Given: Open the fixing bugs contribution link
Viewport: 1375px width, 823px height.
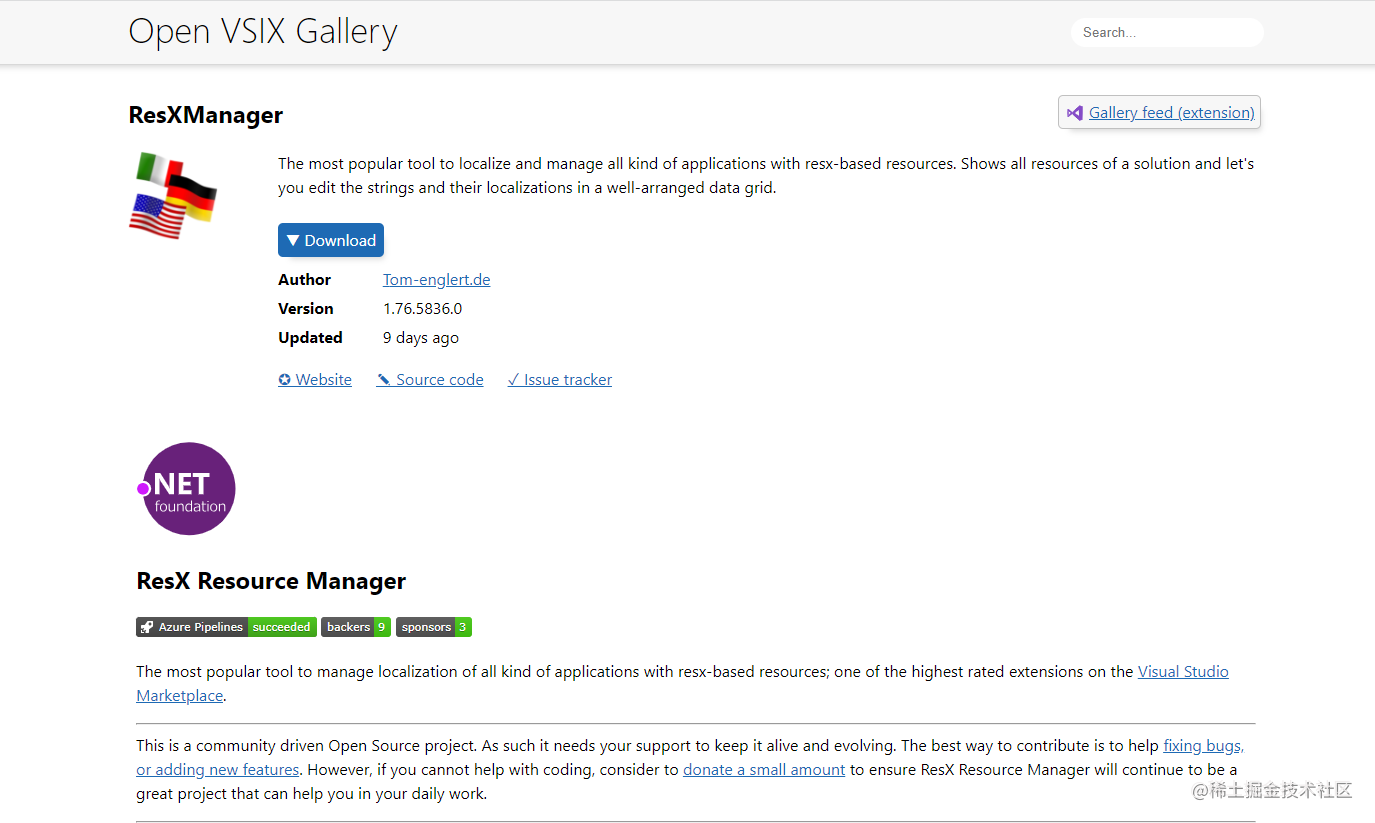Looking at the screenshot, I should click(1202, 745).
